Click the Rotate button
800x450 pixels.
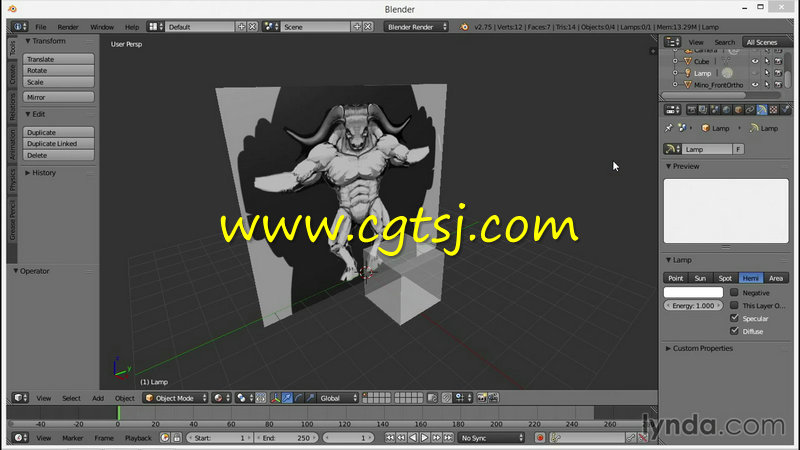[58, 70]
